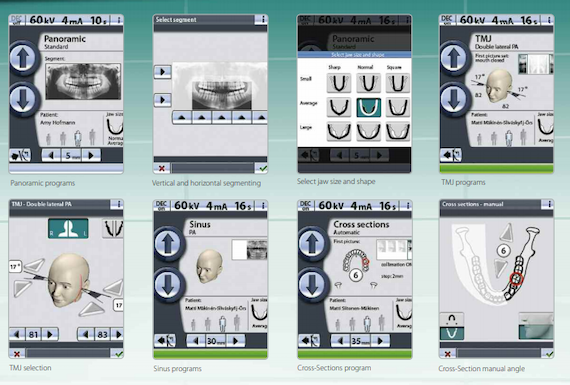Increase the 35 mm value on Cross sections screen
570x385 pixels.
tap(380, 341)
